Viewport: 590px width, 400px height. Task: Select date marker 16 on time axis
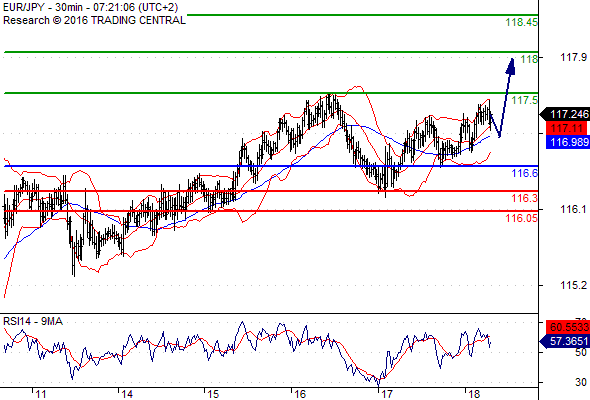pos(300,394)
